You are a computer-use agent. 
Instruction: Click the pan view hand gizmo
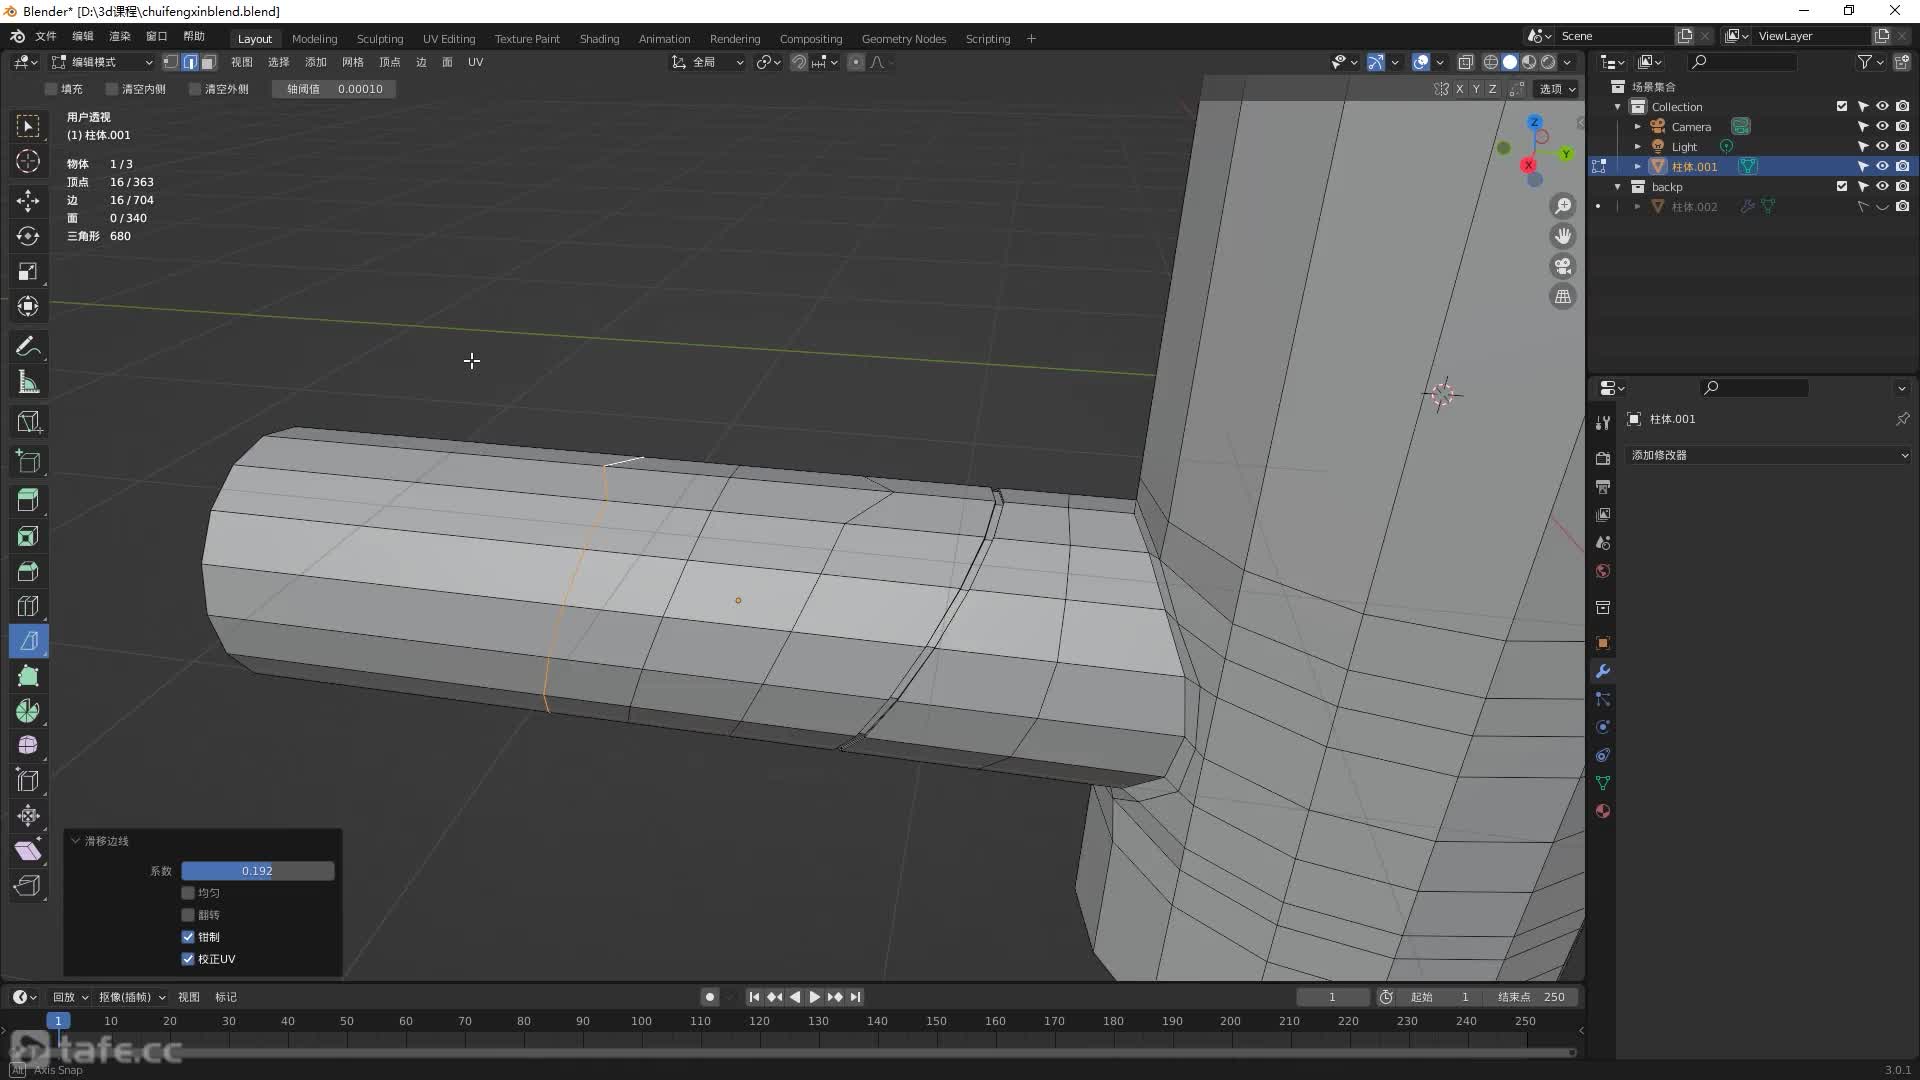(x=1562, y=236)
